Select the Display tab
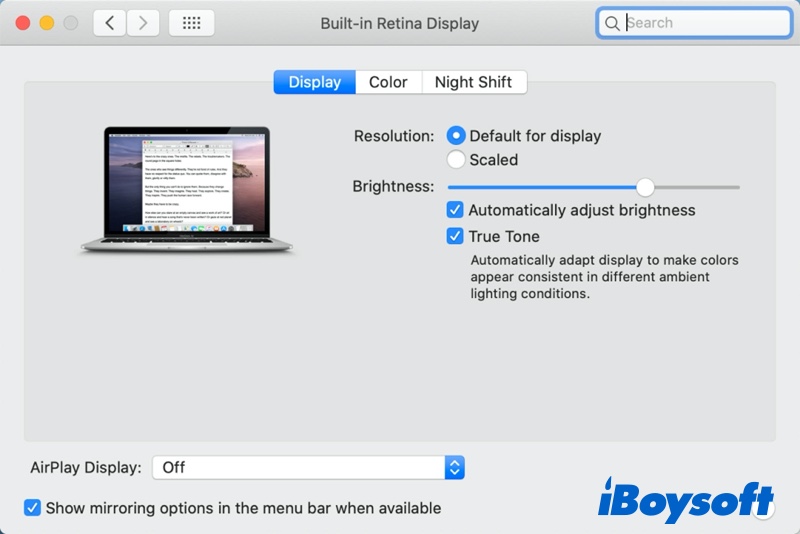800x534 pixels. click(314, 82)
